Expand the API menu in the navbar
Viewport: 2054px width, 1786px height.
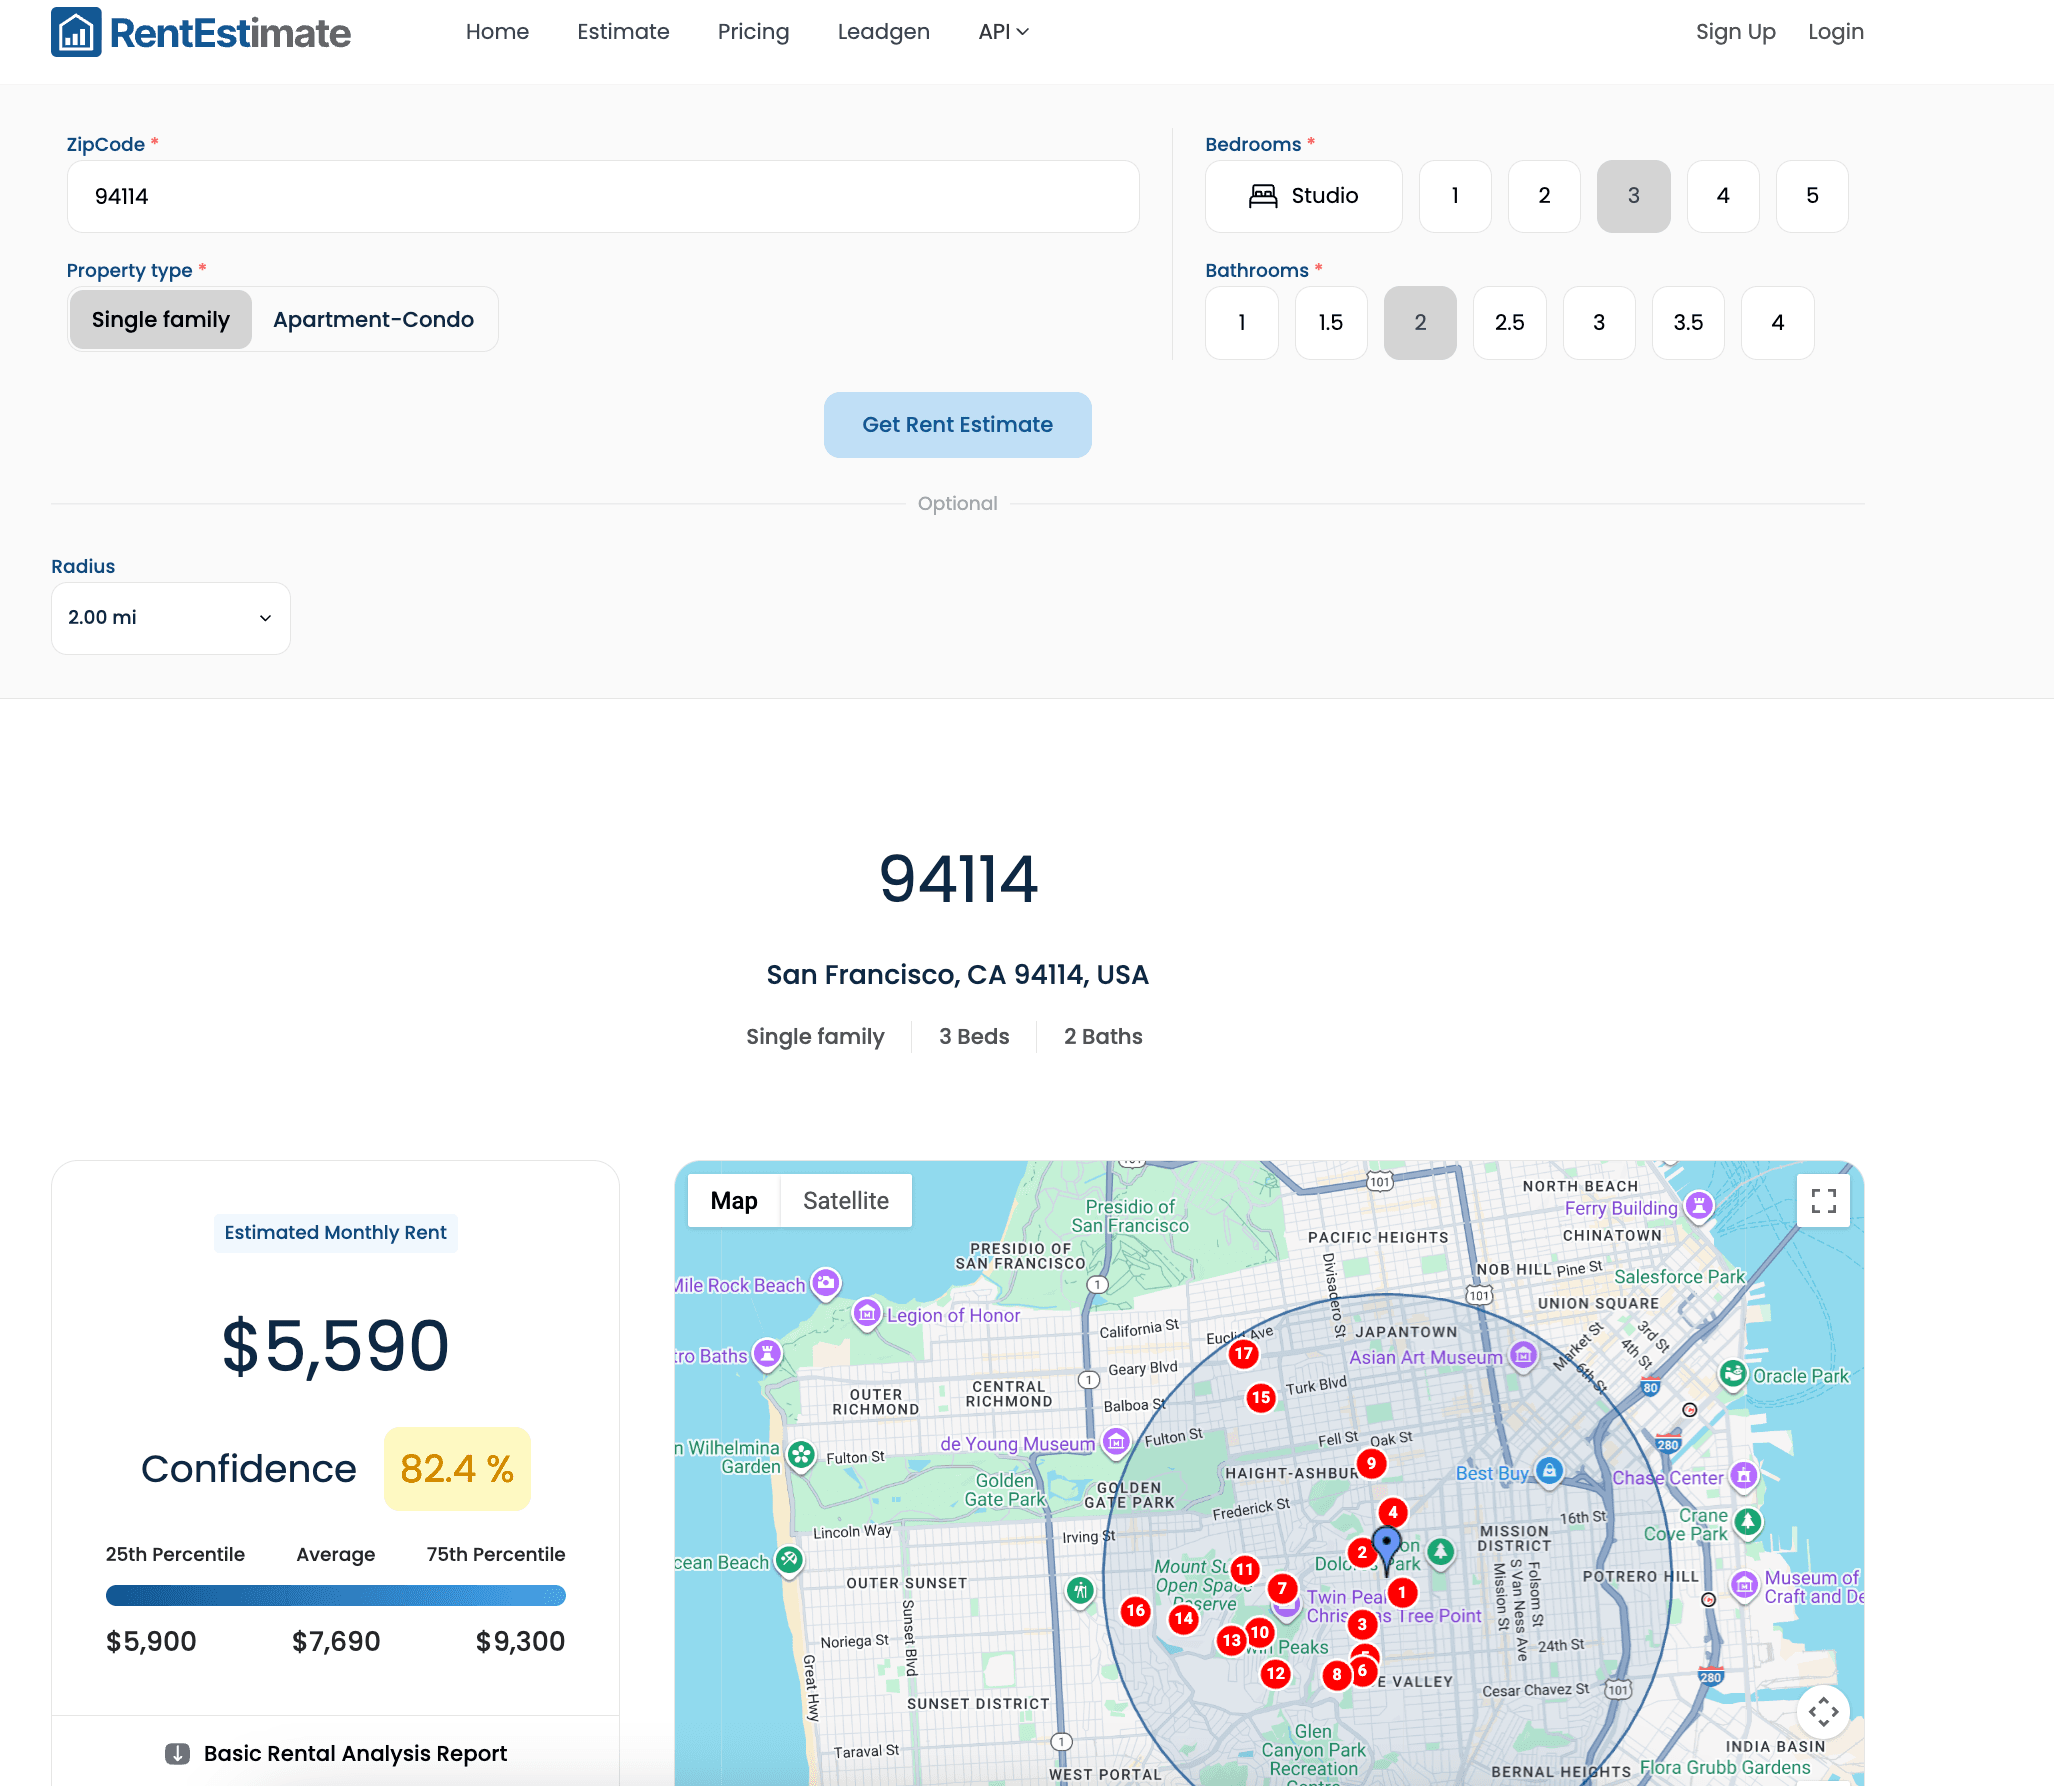point(1003,31)
